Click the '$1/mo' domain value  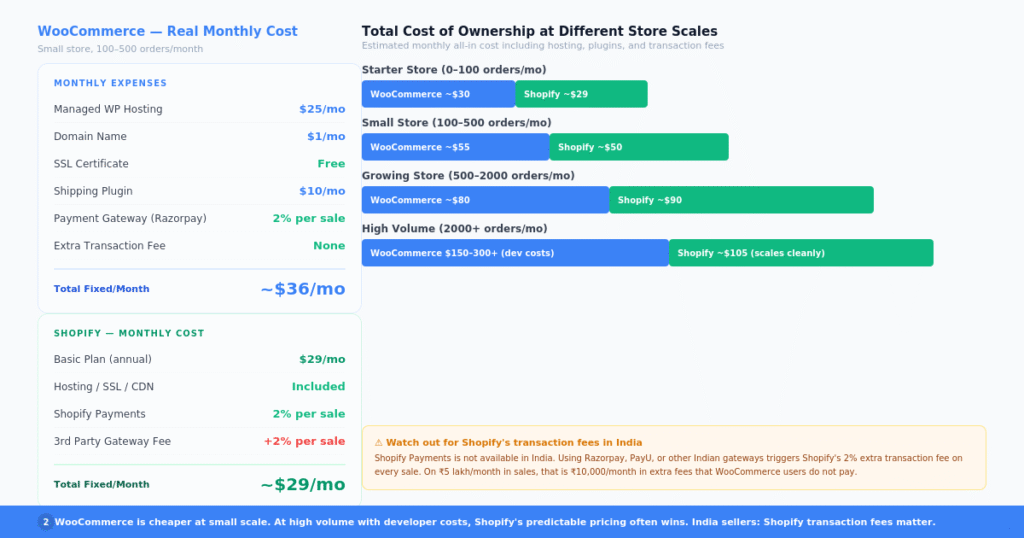pos(326,136)
